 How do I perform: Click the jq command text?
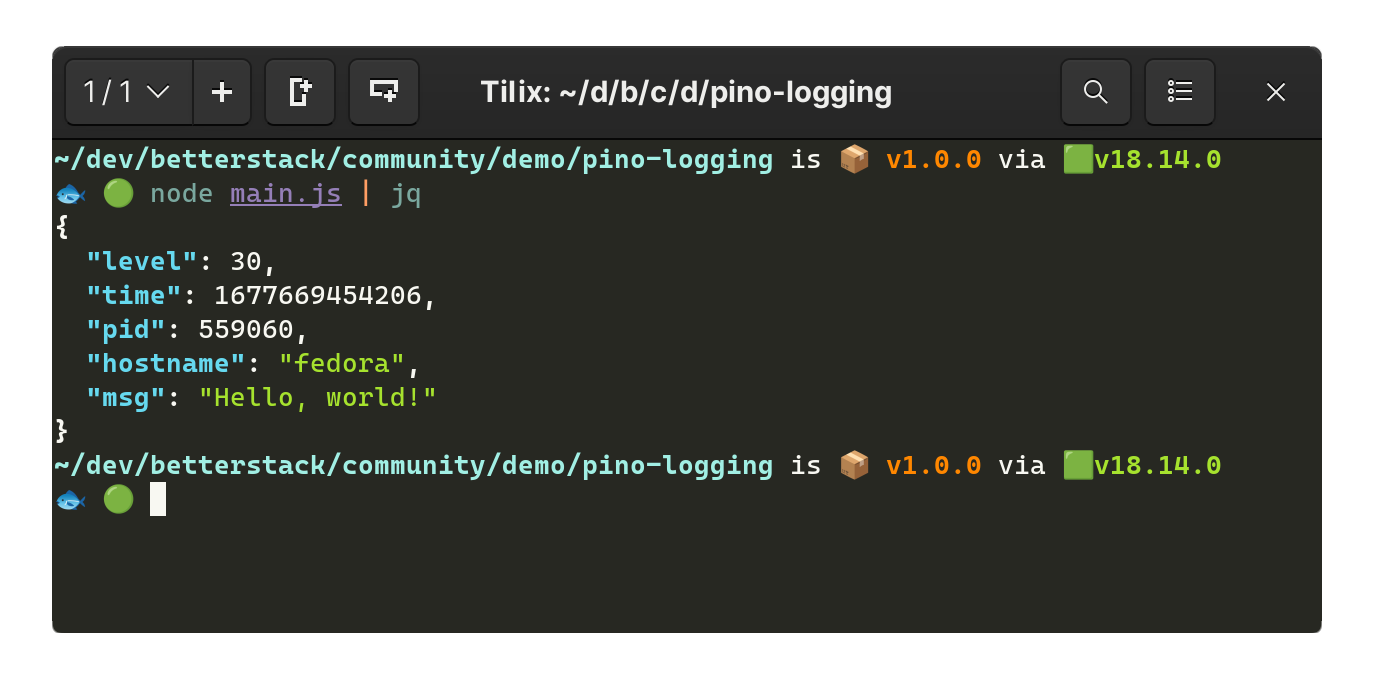point(406,195)
